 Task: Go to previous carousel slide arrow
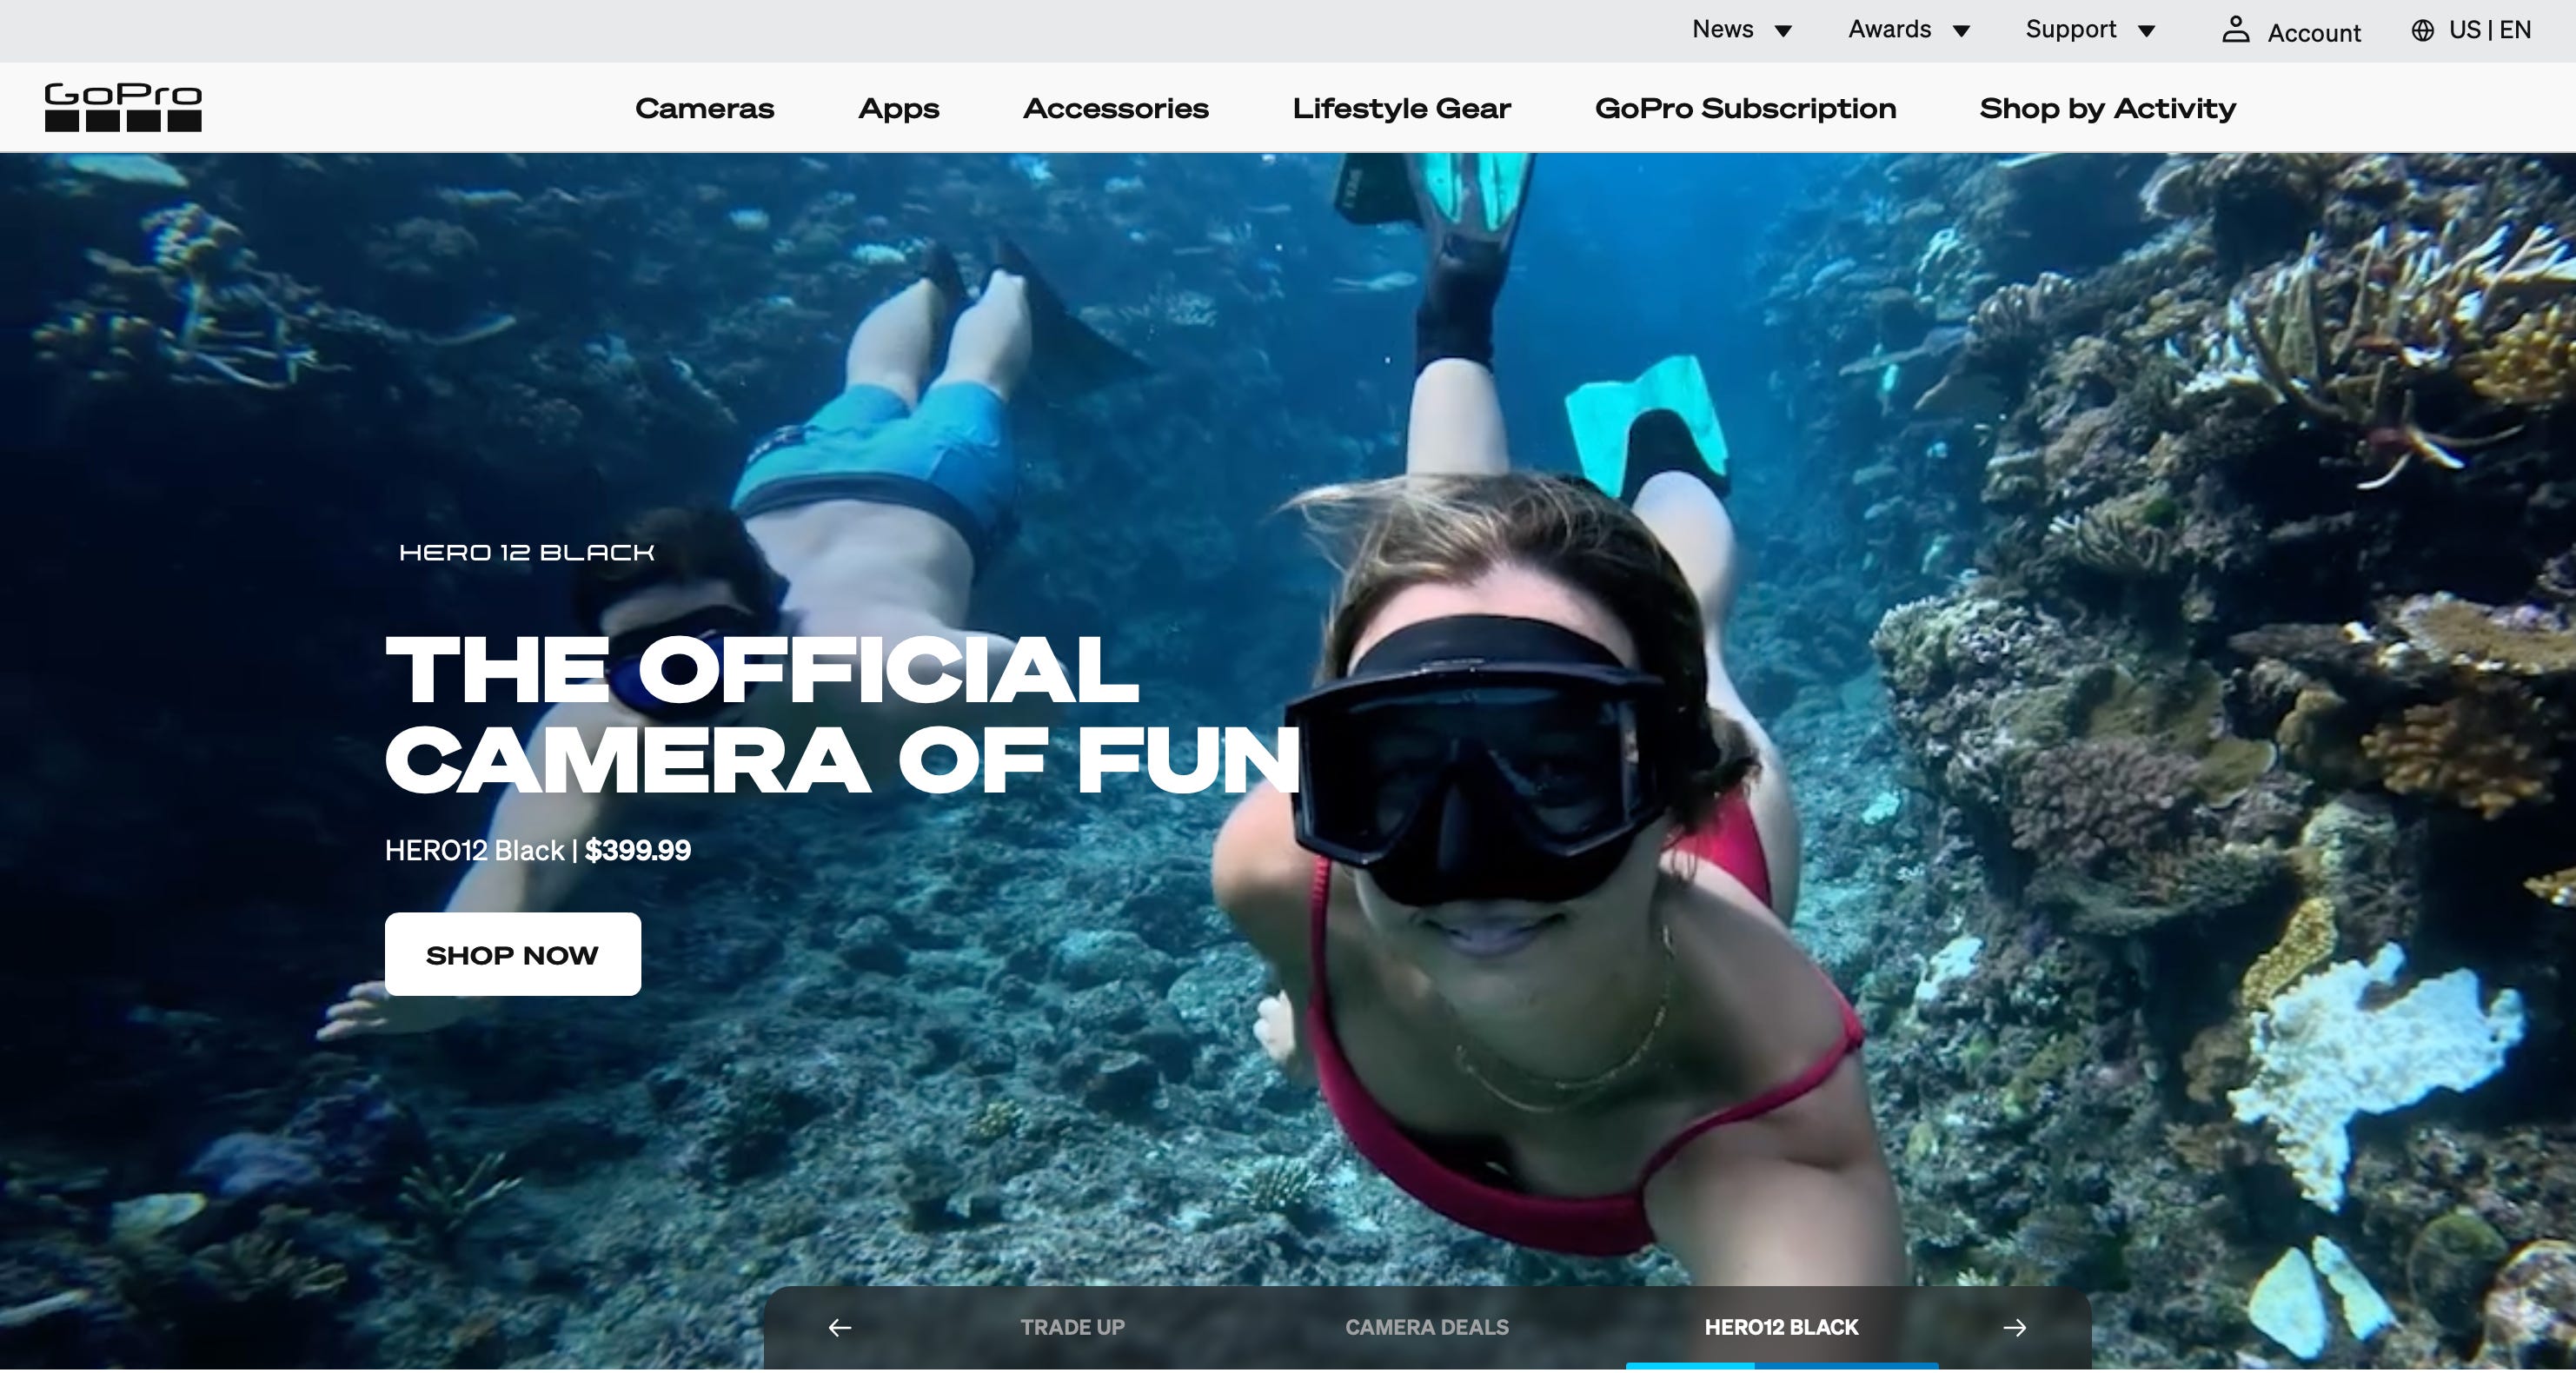pos(840,1327)
